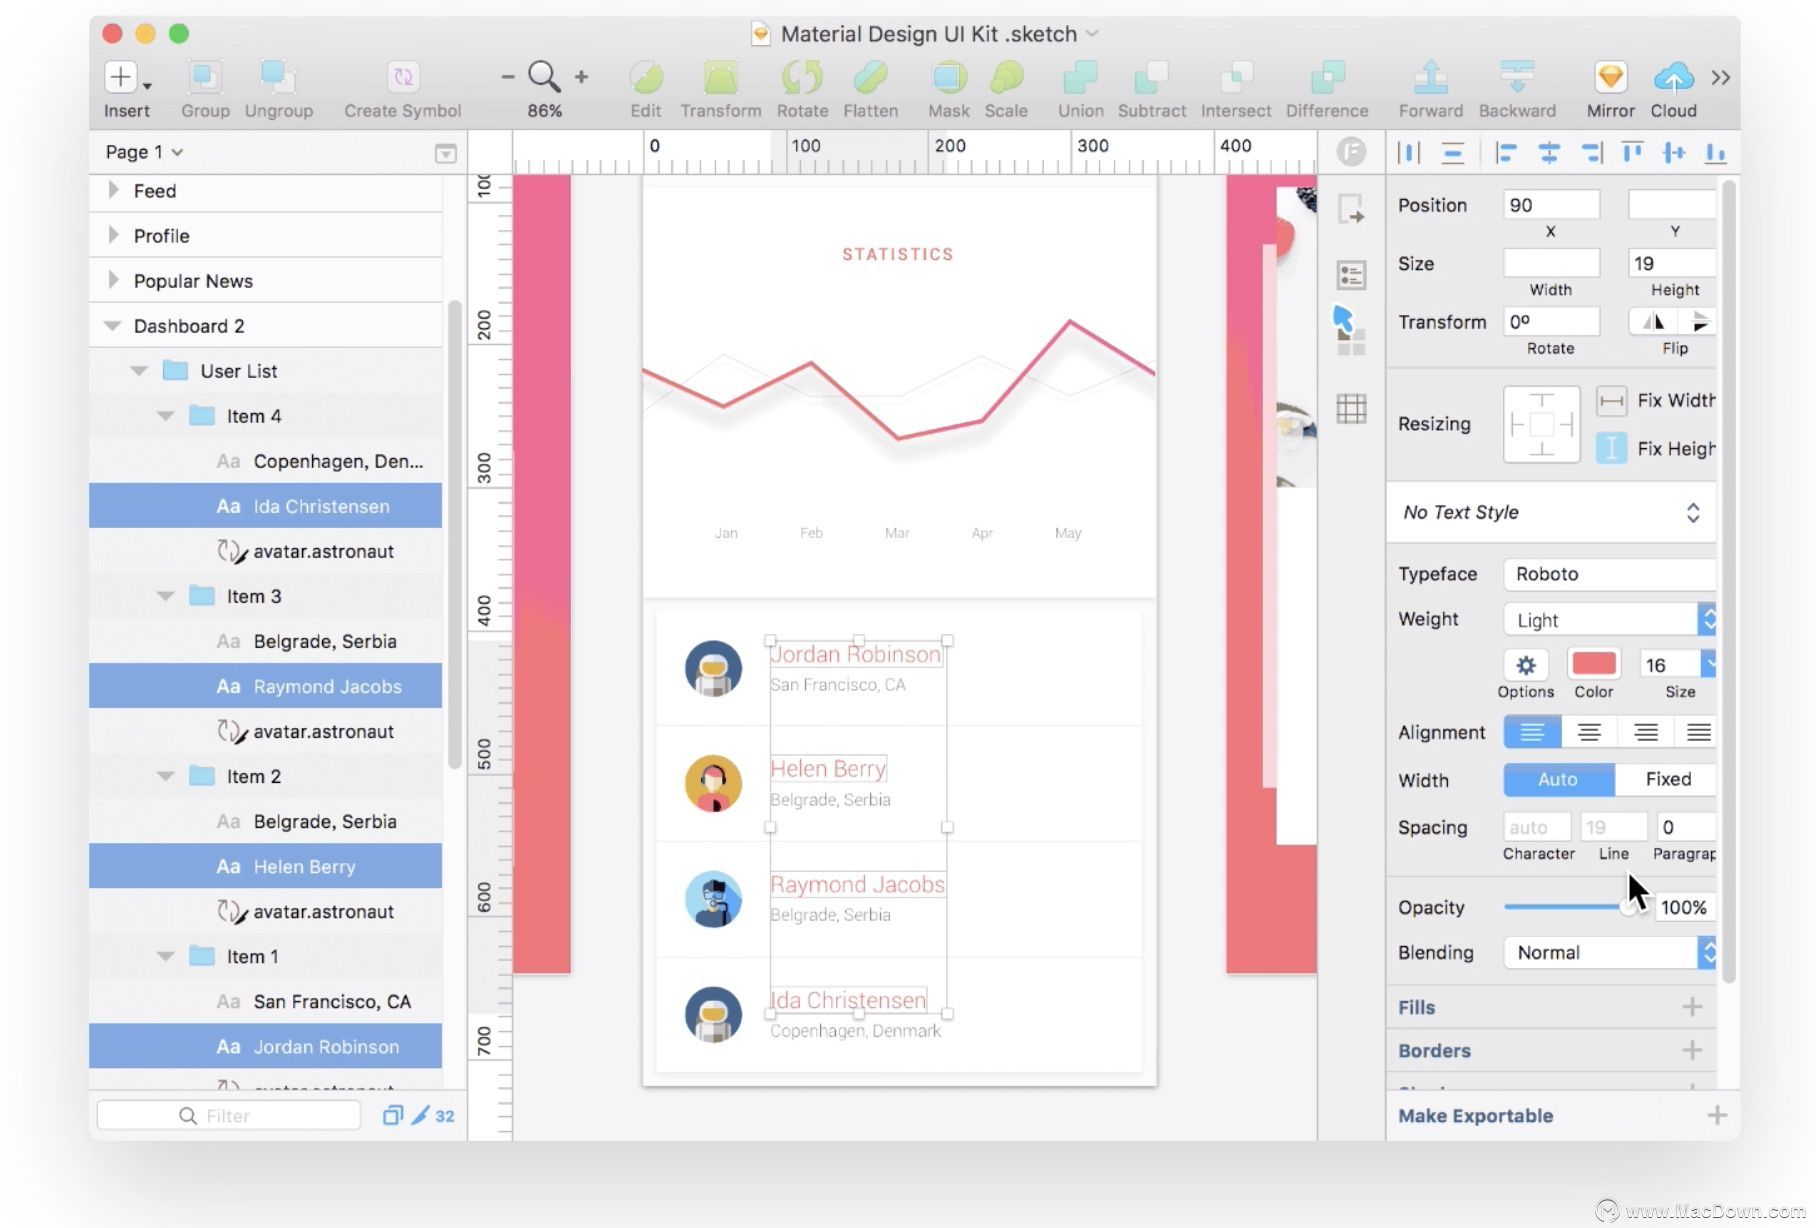Open the Weight Light dropdown
Screen dimensions: 1816x1228
point(1610,619)
